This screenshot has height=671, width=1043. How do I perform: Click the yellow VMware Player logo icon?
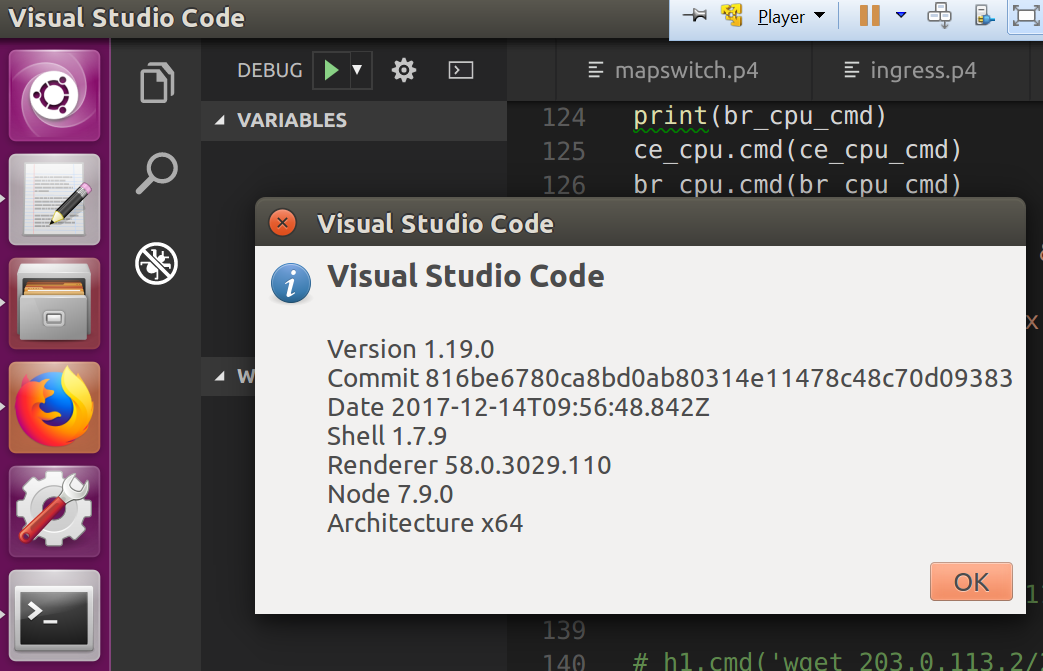point(732,15)
